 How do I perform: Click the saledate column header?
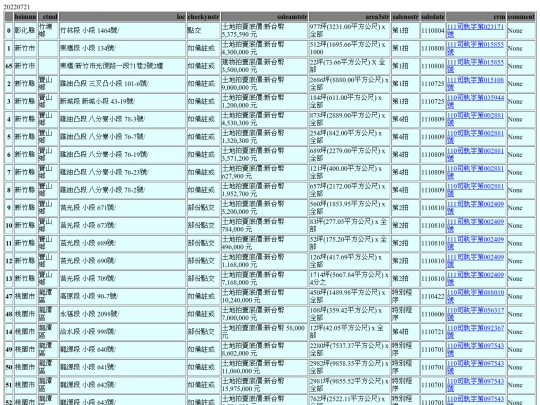click(x=433, y=17)
